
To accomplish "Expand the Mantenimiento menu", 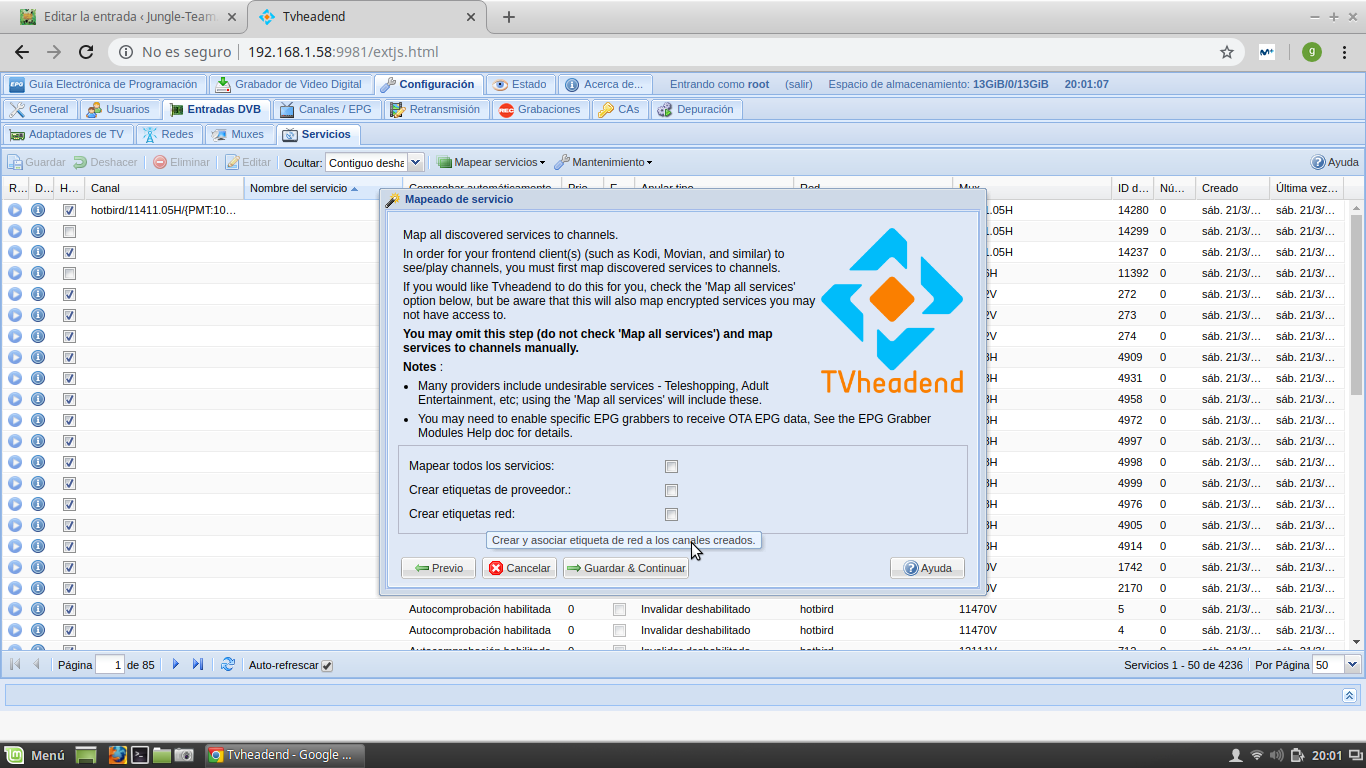I will tap(604, 162).
